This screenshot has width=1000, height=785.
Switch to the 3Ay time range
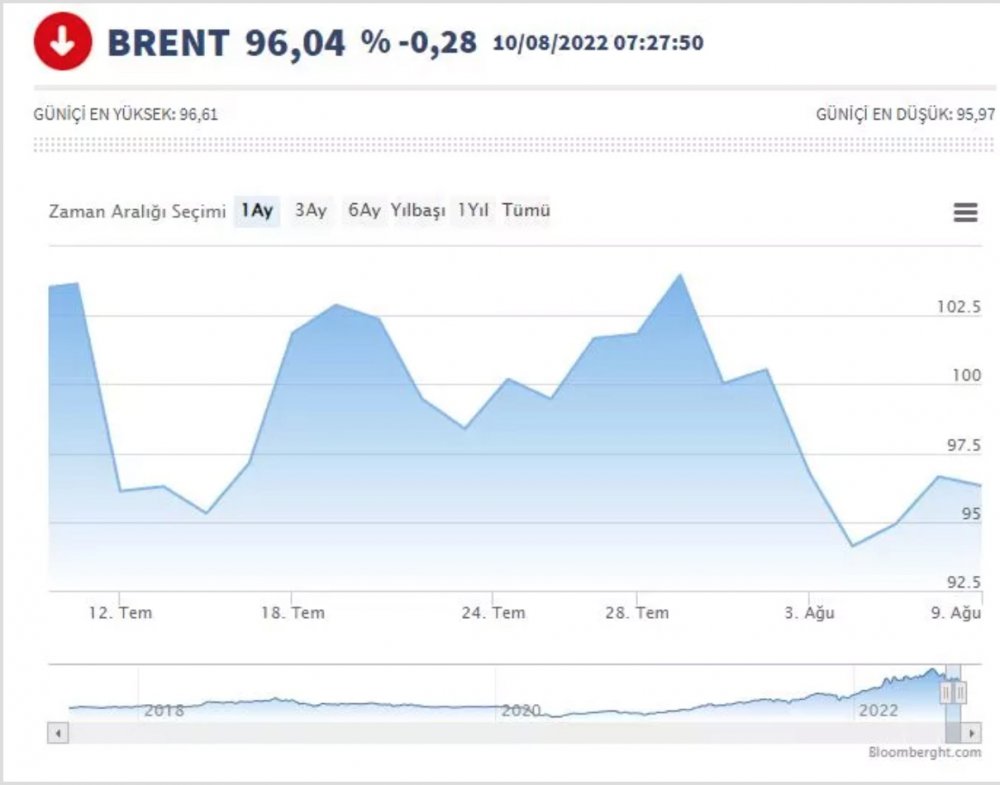tap(311, 211)
